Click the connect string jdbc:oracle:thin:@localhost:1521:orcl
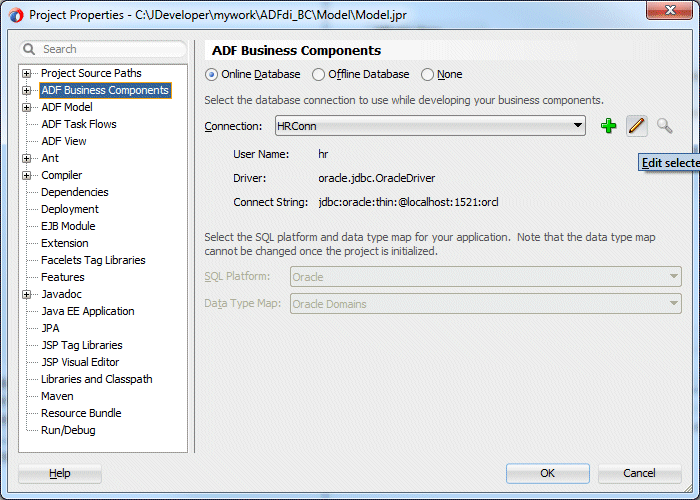The width and height of the screenshot is (700, 500). pos(408,202)
